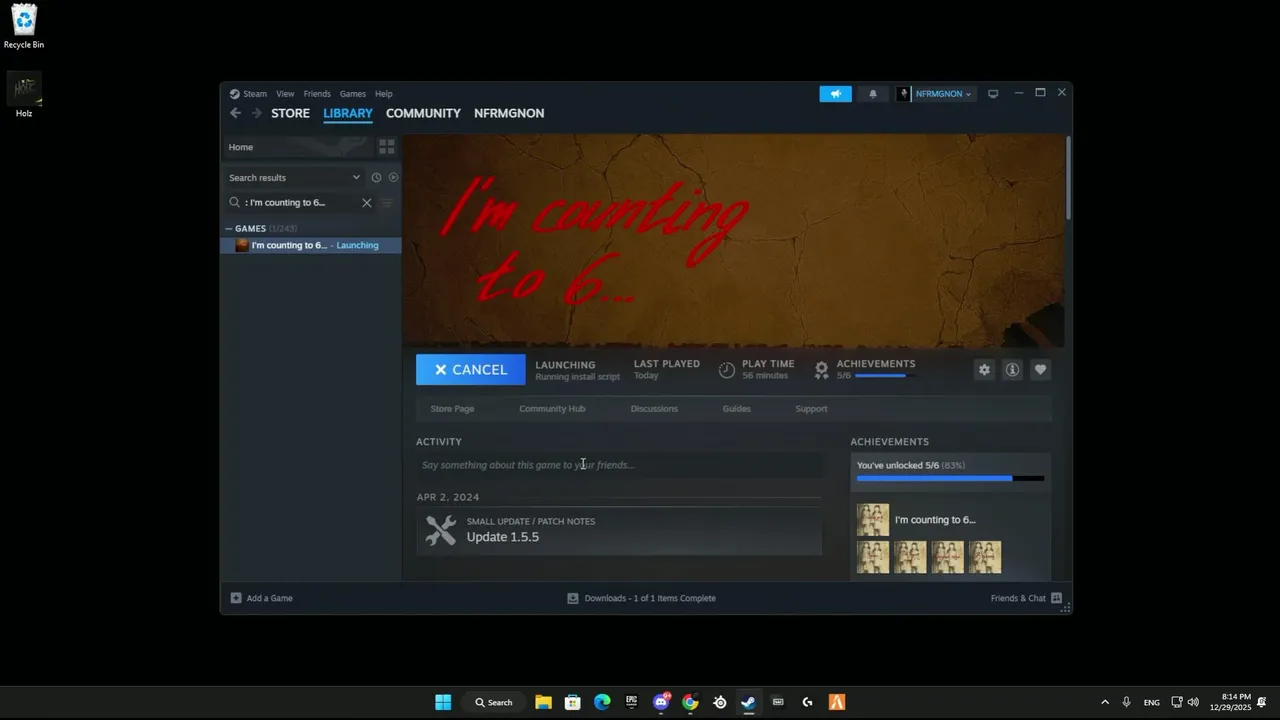Switch to the LIBRARY tab
The image size is (1280, 720).
[348, 113]
